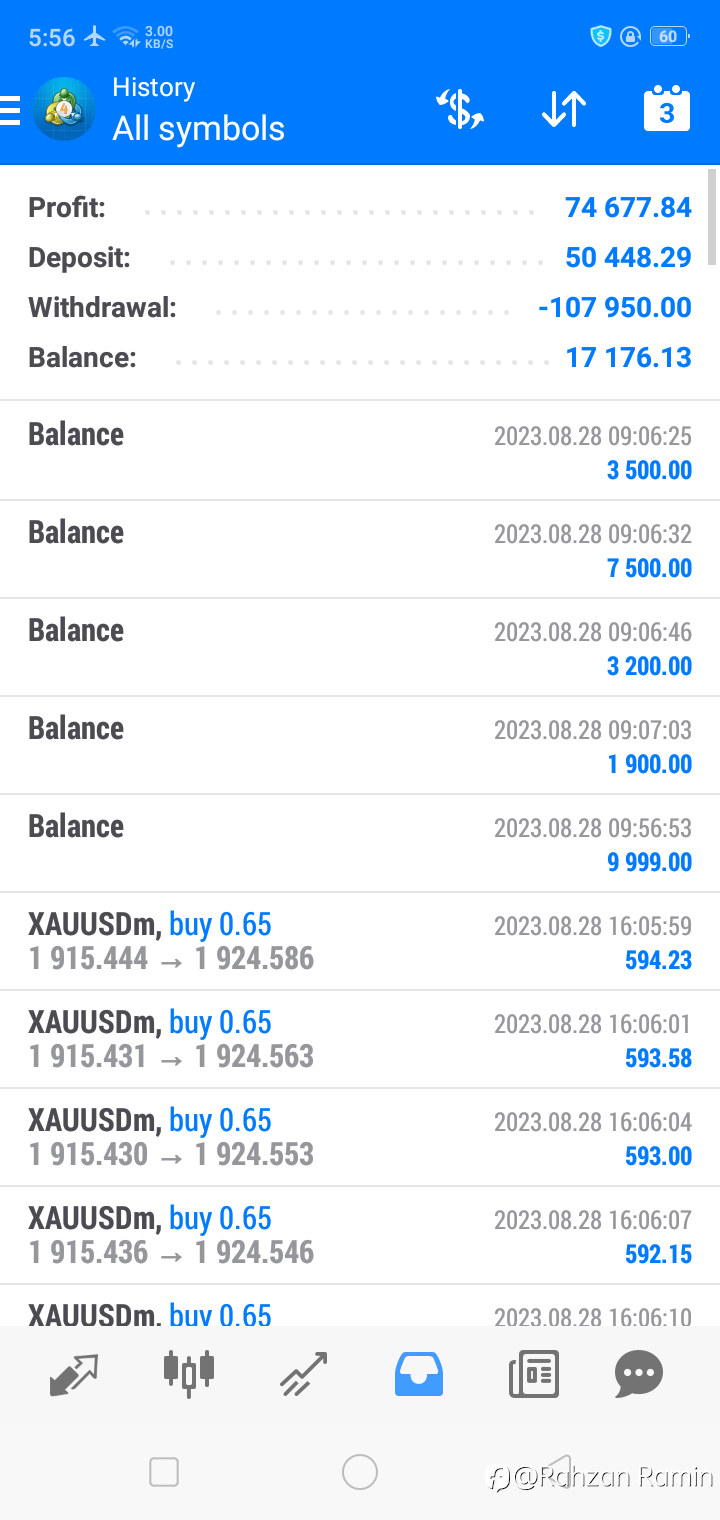This screenshot has height=1520, width=720.
Task: Select the 3 500.00 balance entry
Action: pyautogui.click(x=360, y=451)
